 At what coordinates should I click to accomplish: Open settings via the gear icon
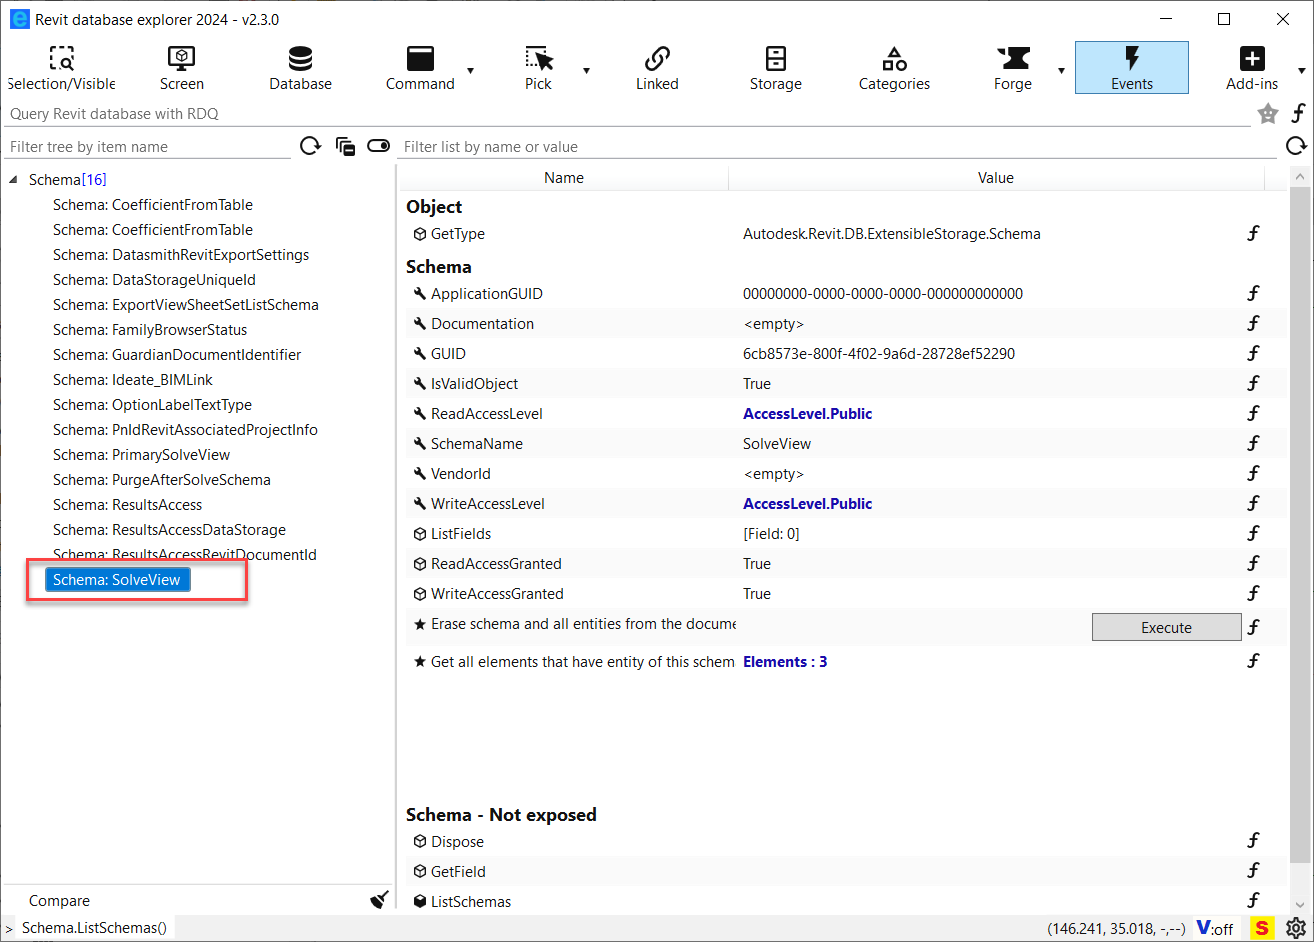point(1297,928)
